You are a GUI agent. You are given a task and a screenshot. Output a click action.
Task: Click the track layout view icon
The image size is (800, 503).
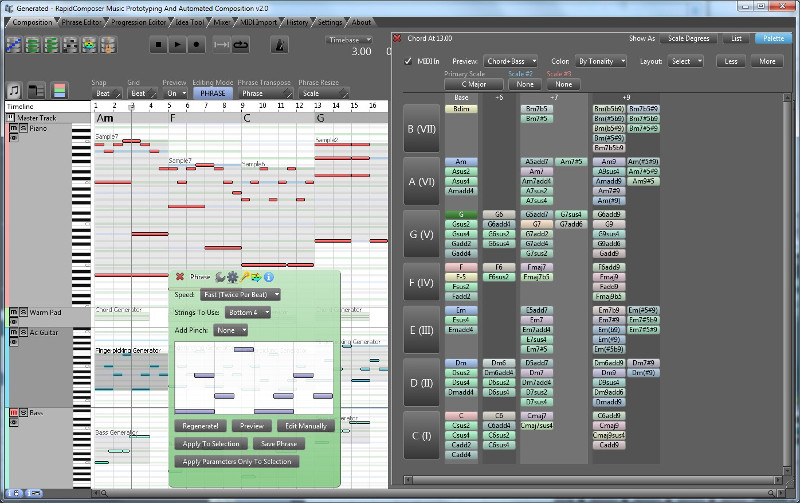click(36, 91)
